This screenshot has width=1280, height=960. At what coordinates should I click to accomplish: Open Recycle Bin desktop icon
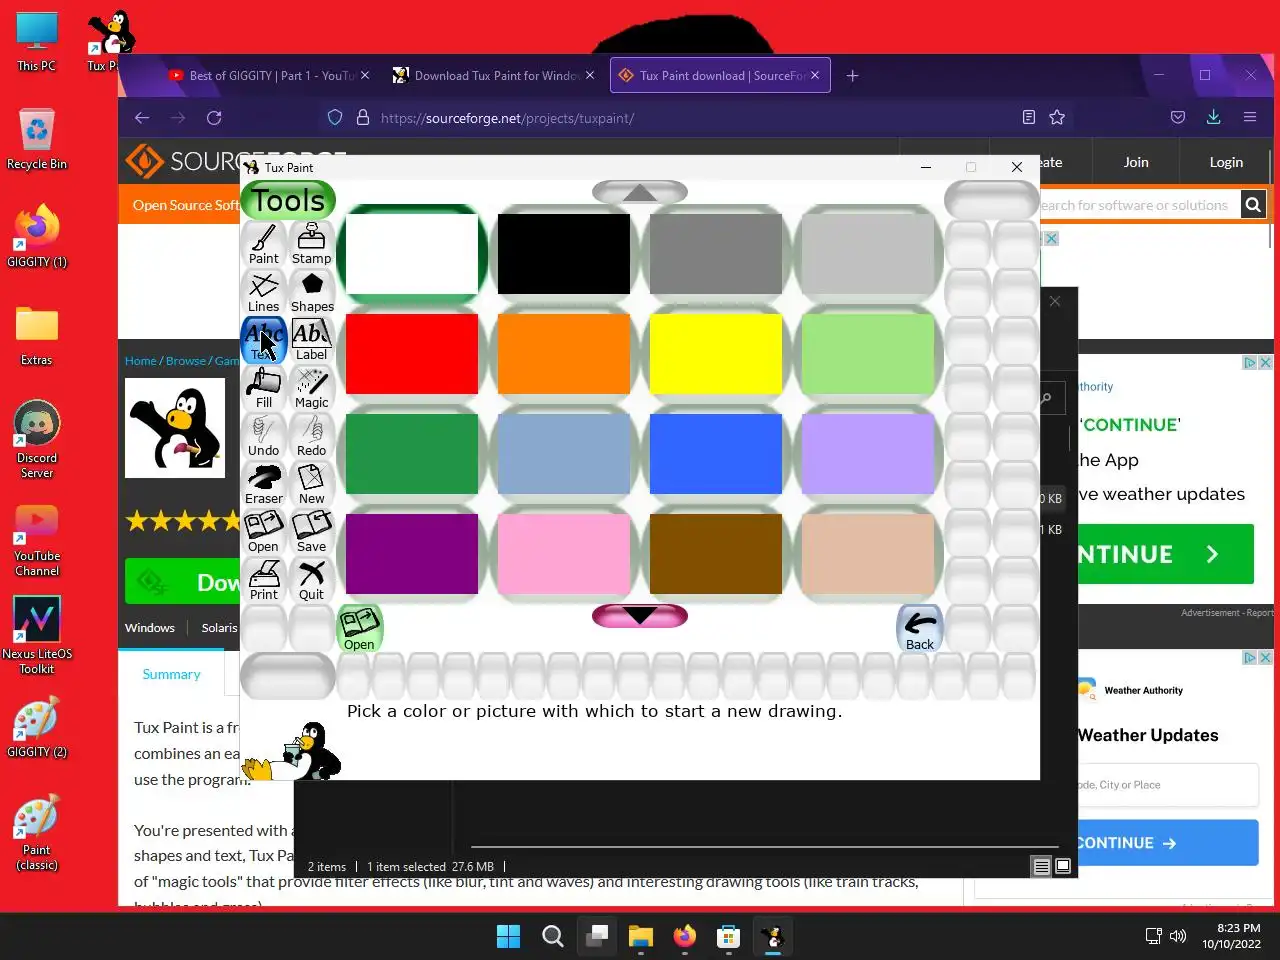tap(37, 139)
